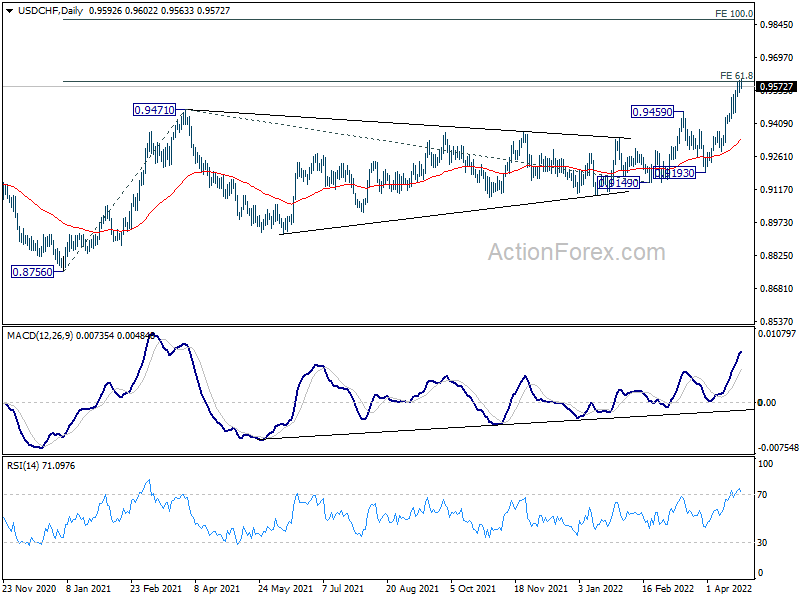Open the USDCHF chart dropdown triangle
Screen dimensions: 800x600
[x=10, y=11]
